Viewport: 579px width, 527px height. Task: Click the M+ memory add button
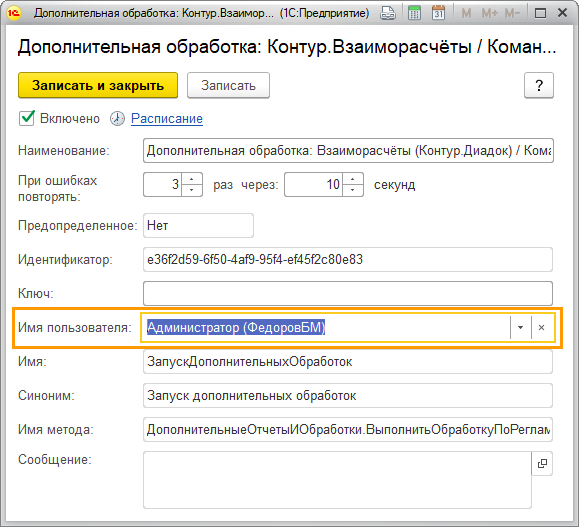click(x=490, y=14)
